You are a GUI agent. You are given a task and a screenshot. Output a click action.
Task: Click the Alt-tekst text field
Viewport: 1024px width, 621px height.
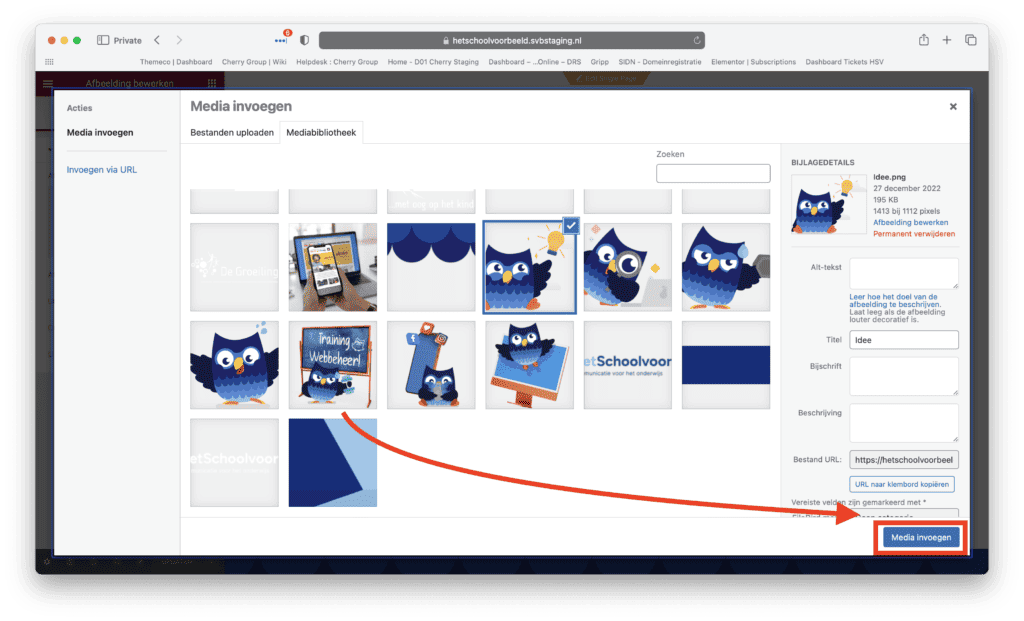(904, 273)
